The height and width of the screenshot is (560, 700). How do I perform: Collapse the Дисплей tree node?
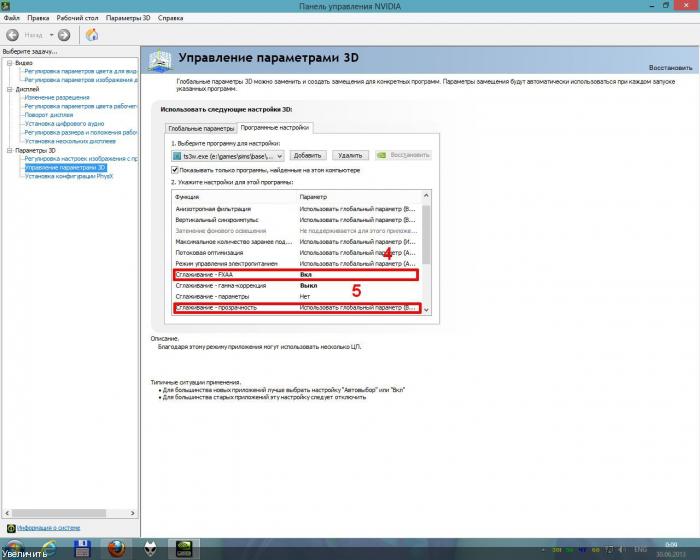[9, 89]
